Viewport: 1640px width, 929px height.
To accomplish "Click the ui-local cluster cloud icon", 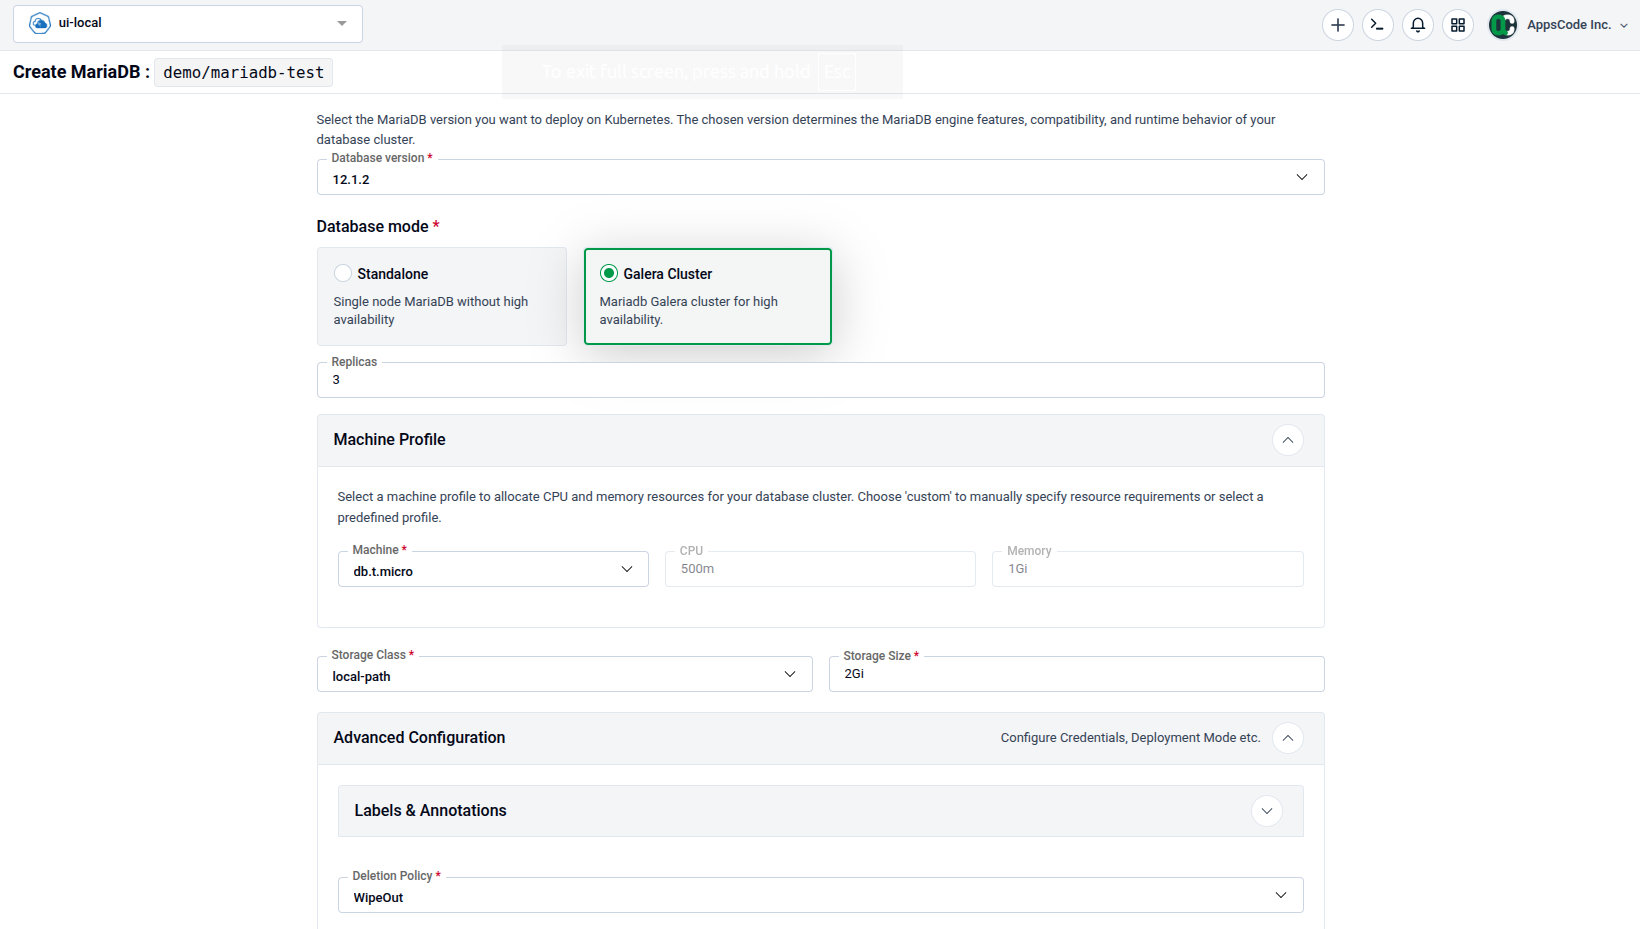I will click(x=40, y=23).
